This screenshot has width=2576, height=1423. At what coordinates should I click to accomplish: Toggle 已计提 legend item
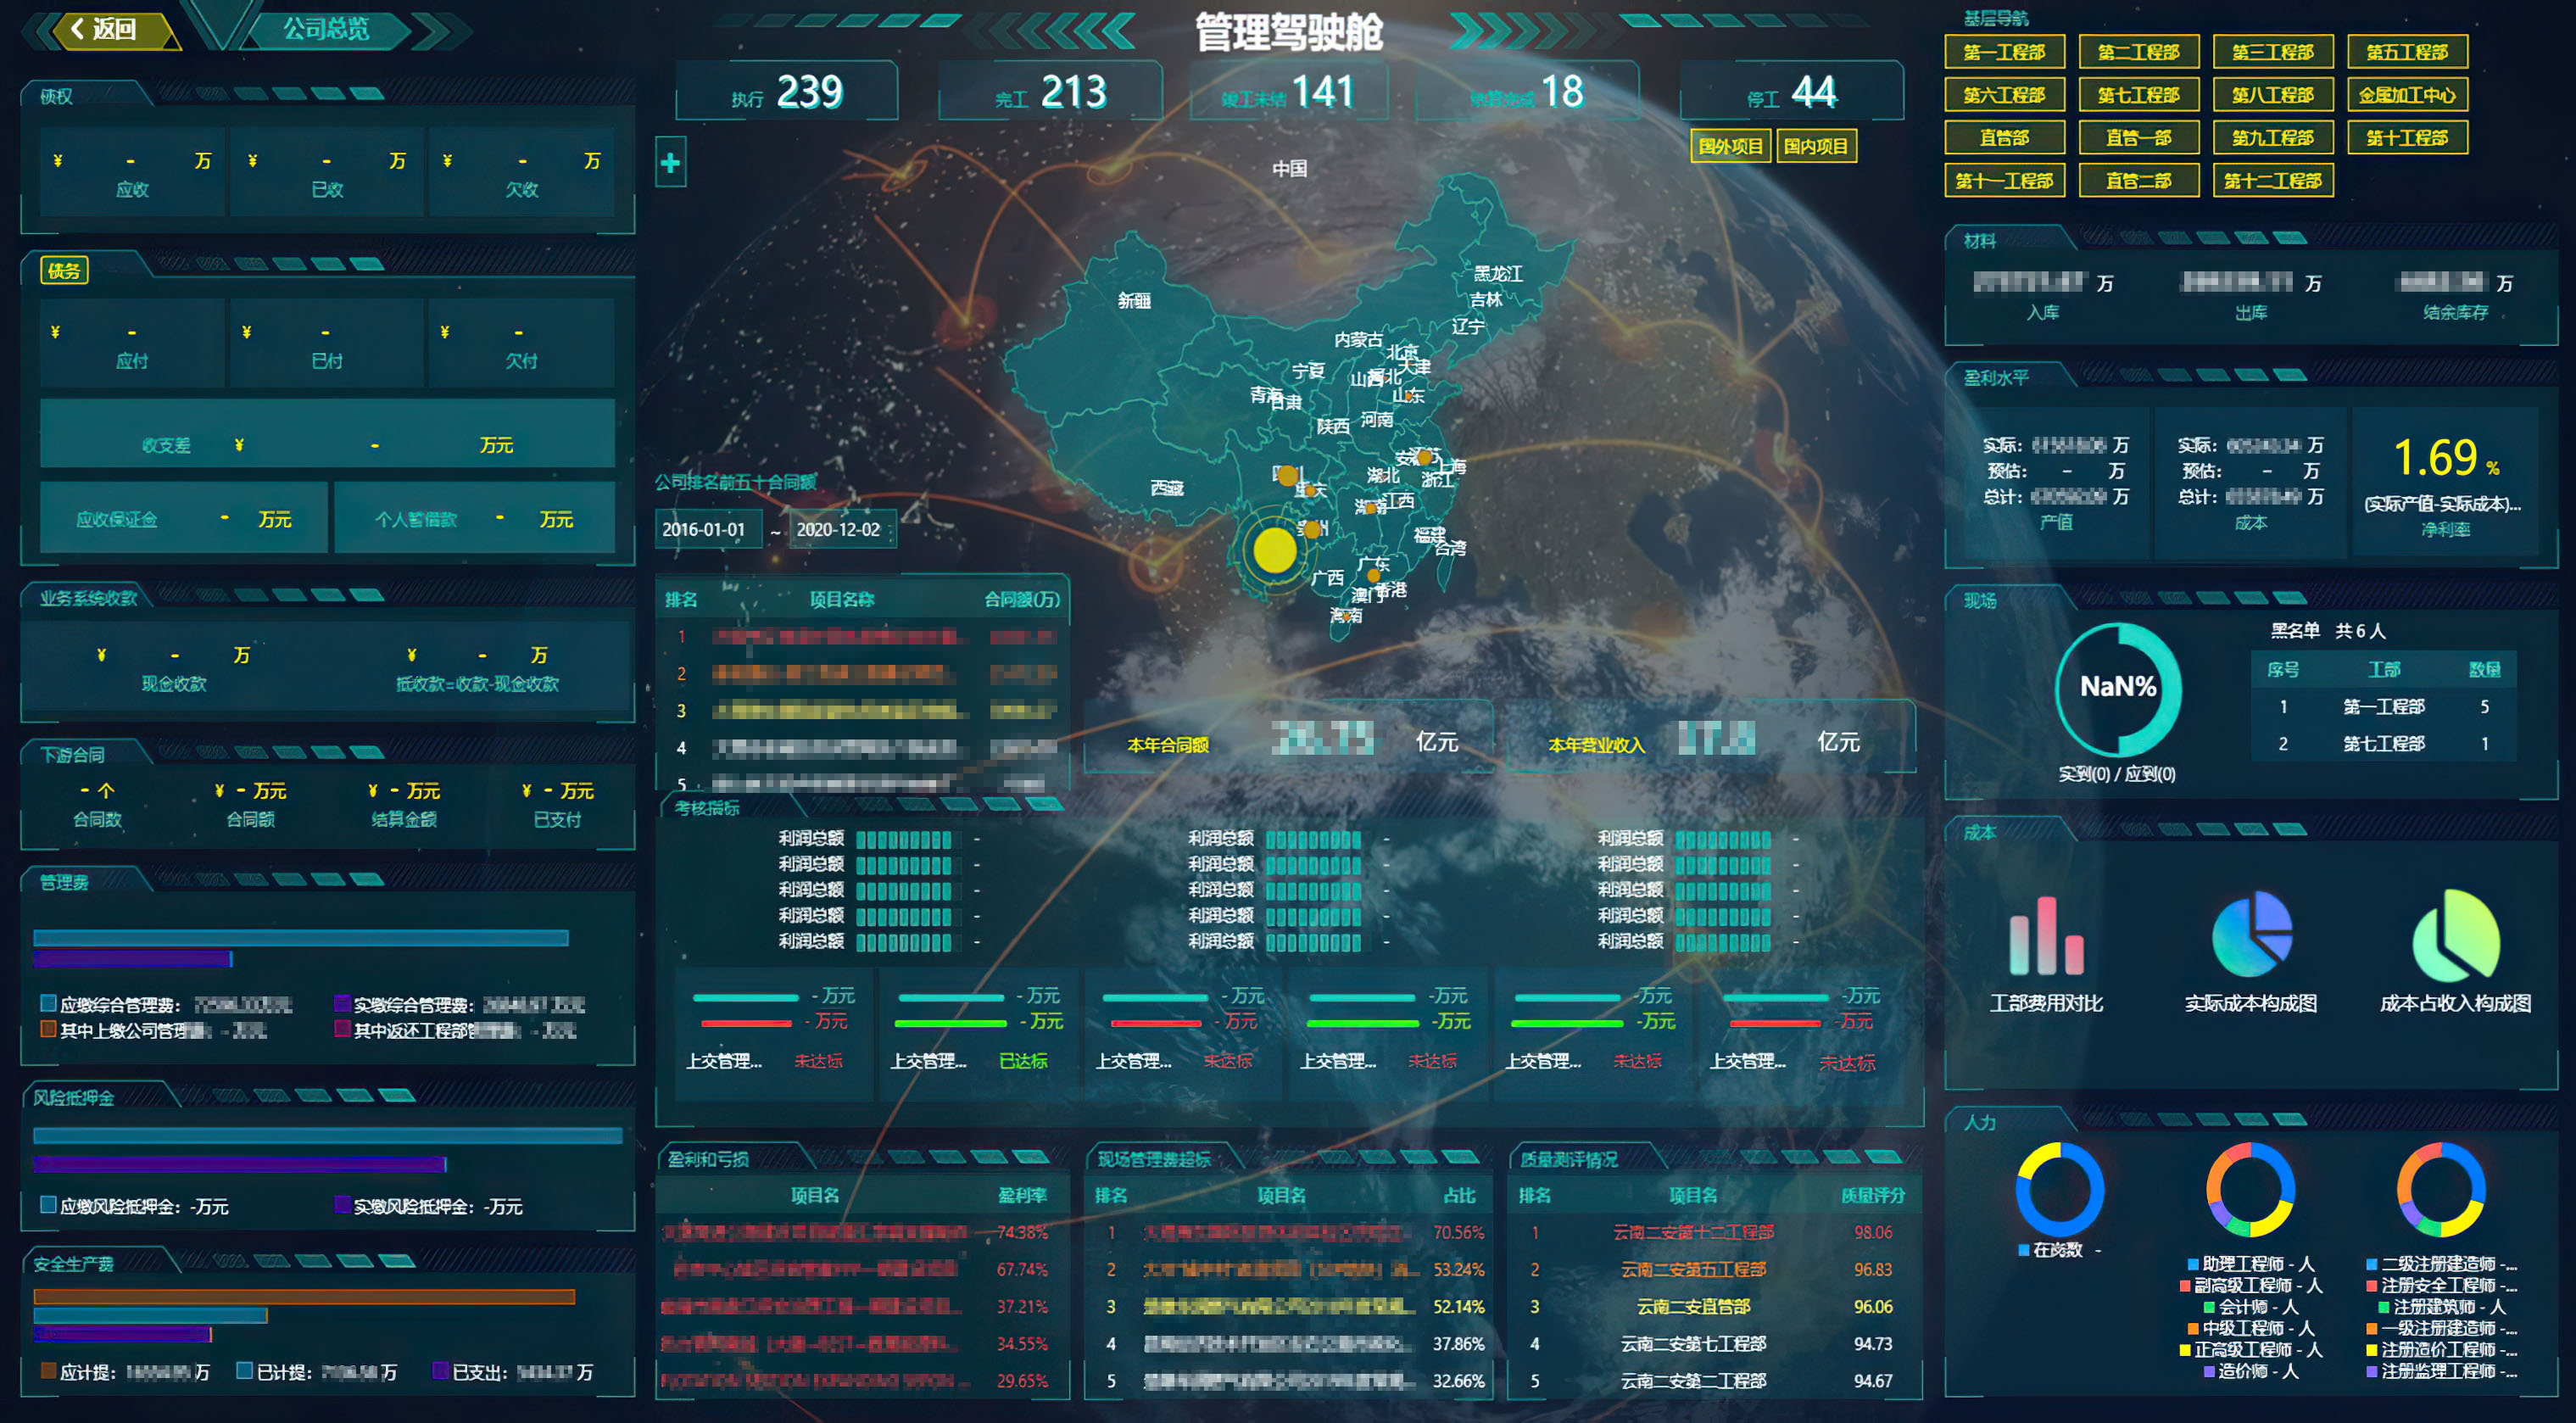pyautogui.click(x=317, y=1372)
